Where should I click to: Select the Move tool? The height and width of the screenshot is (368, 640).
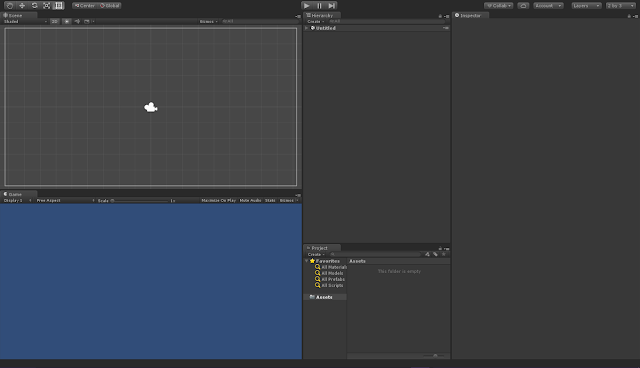[x=22, y=6]
